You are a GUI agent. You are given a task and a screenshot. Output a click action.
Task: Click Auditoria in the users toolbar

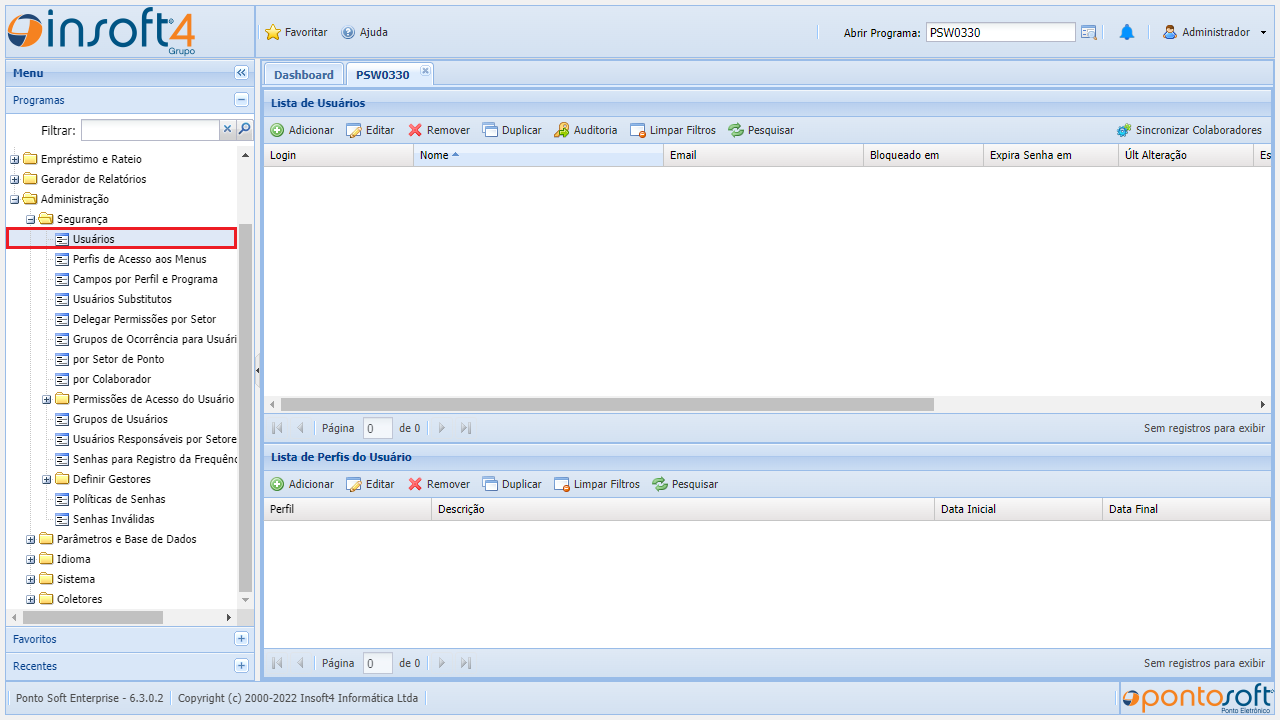point(586,130)
